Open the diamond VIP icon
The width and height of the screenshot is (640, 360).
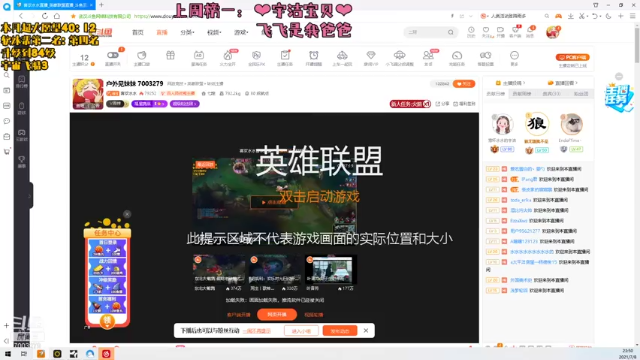371,55
